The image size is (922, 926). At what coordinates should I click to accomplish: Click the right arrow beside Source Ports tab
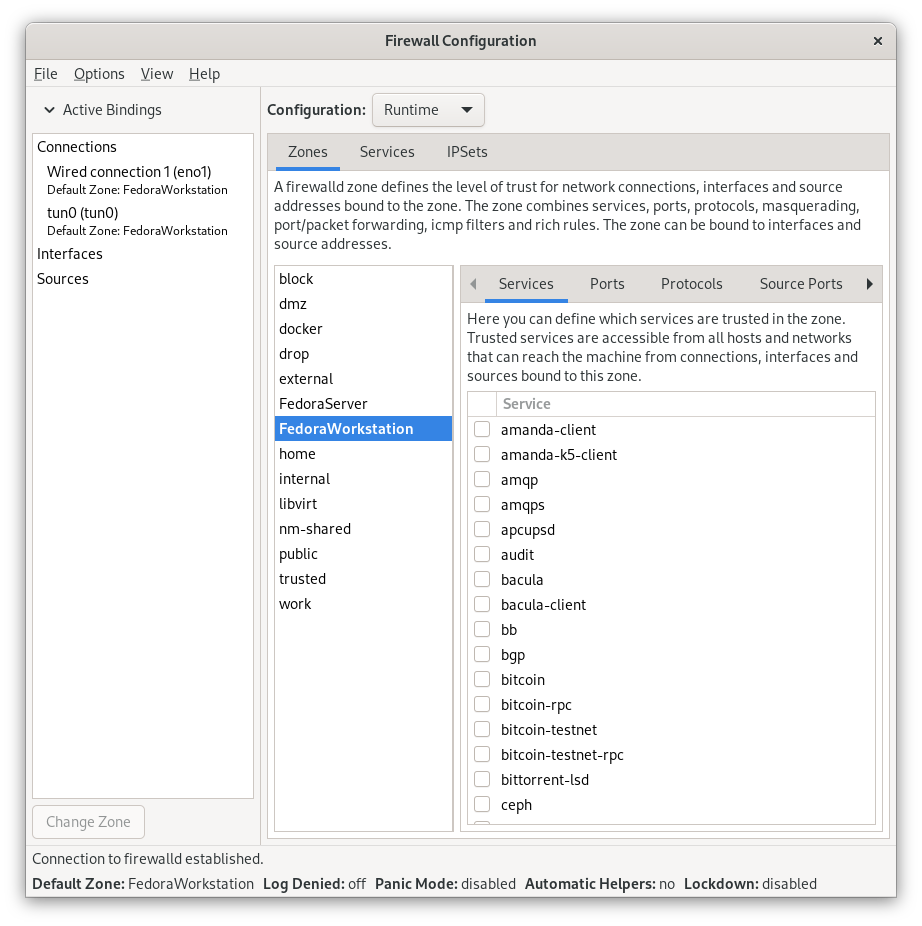click(871, 284)
